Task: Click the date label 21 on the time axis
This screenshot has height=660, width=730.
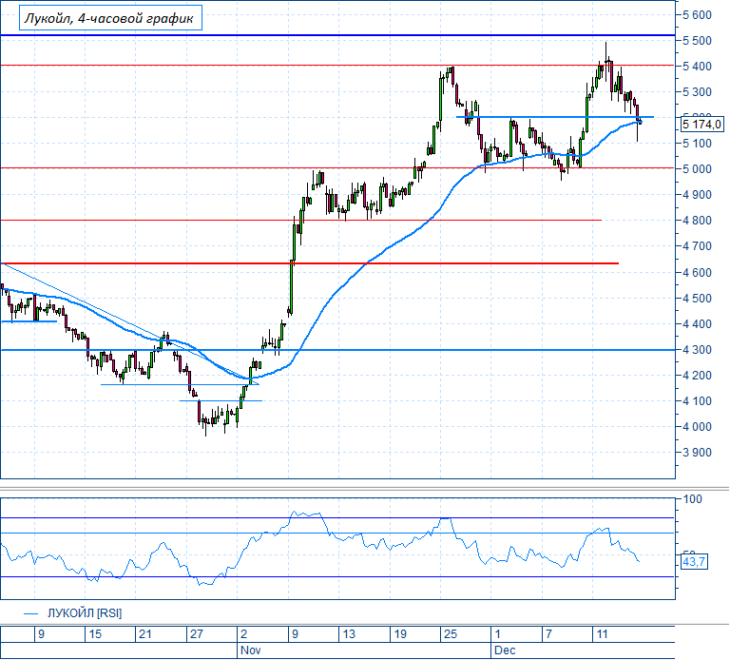Action: (145, 634)
